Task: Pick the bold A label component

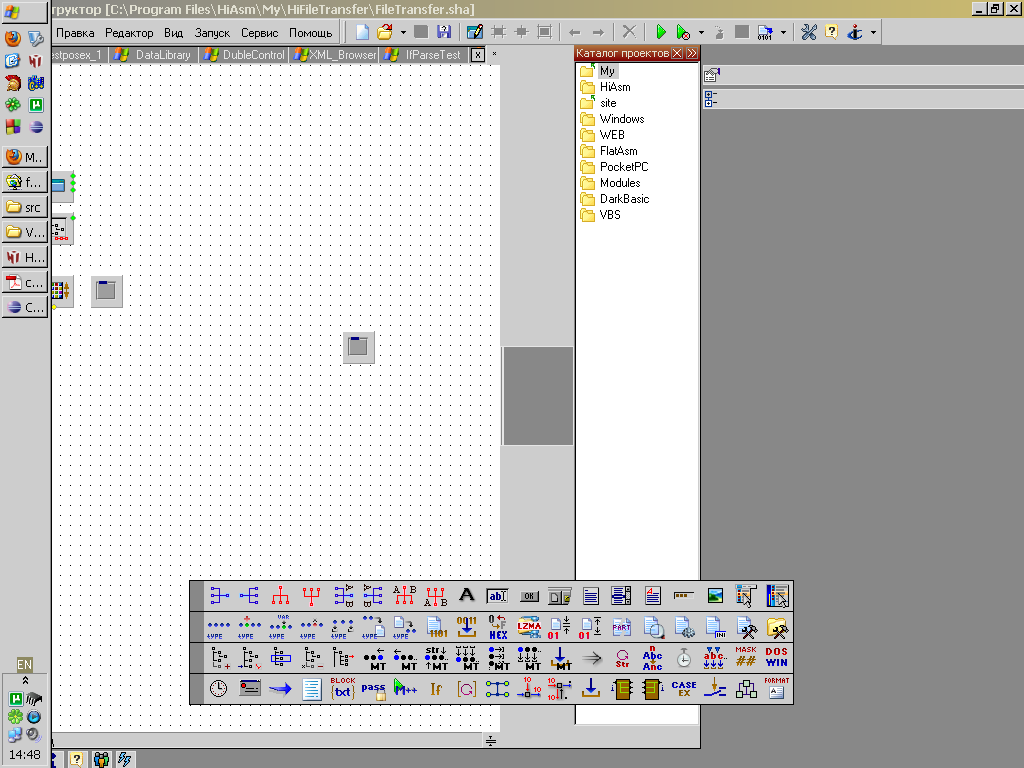Action: click(x=466, y=596)
